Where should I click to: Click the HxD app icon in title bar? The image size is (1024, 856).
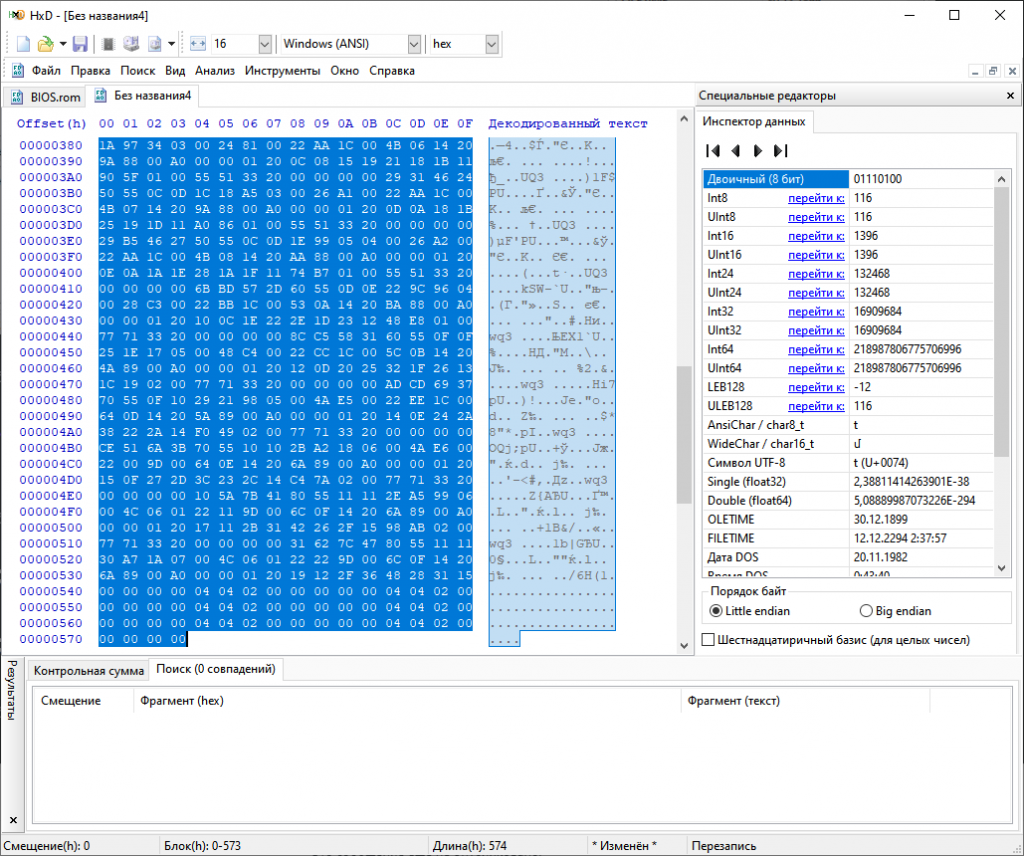(16, 15)
